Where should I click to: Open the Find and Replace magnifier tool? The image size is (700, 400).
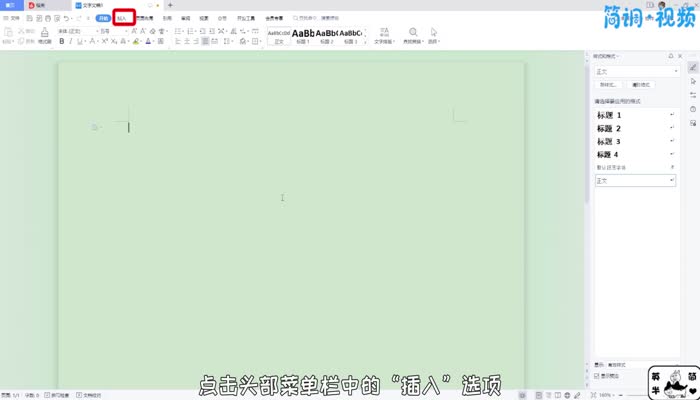pyautogui.click(x=413, y=33)
